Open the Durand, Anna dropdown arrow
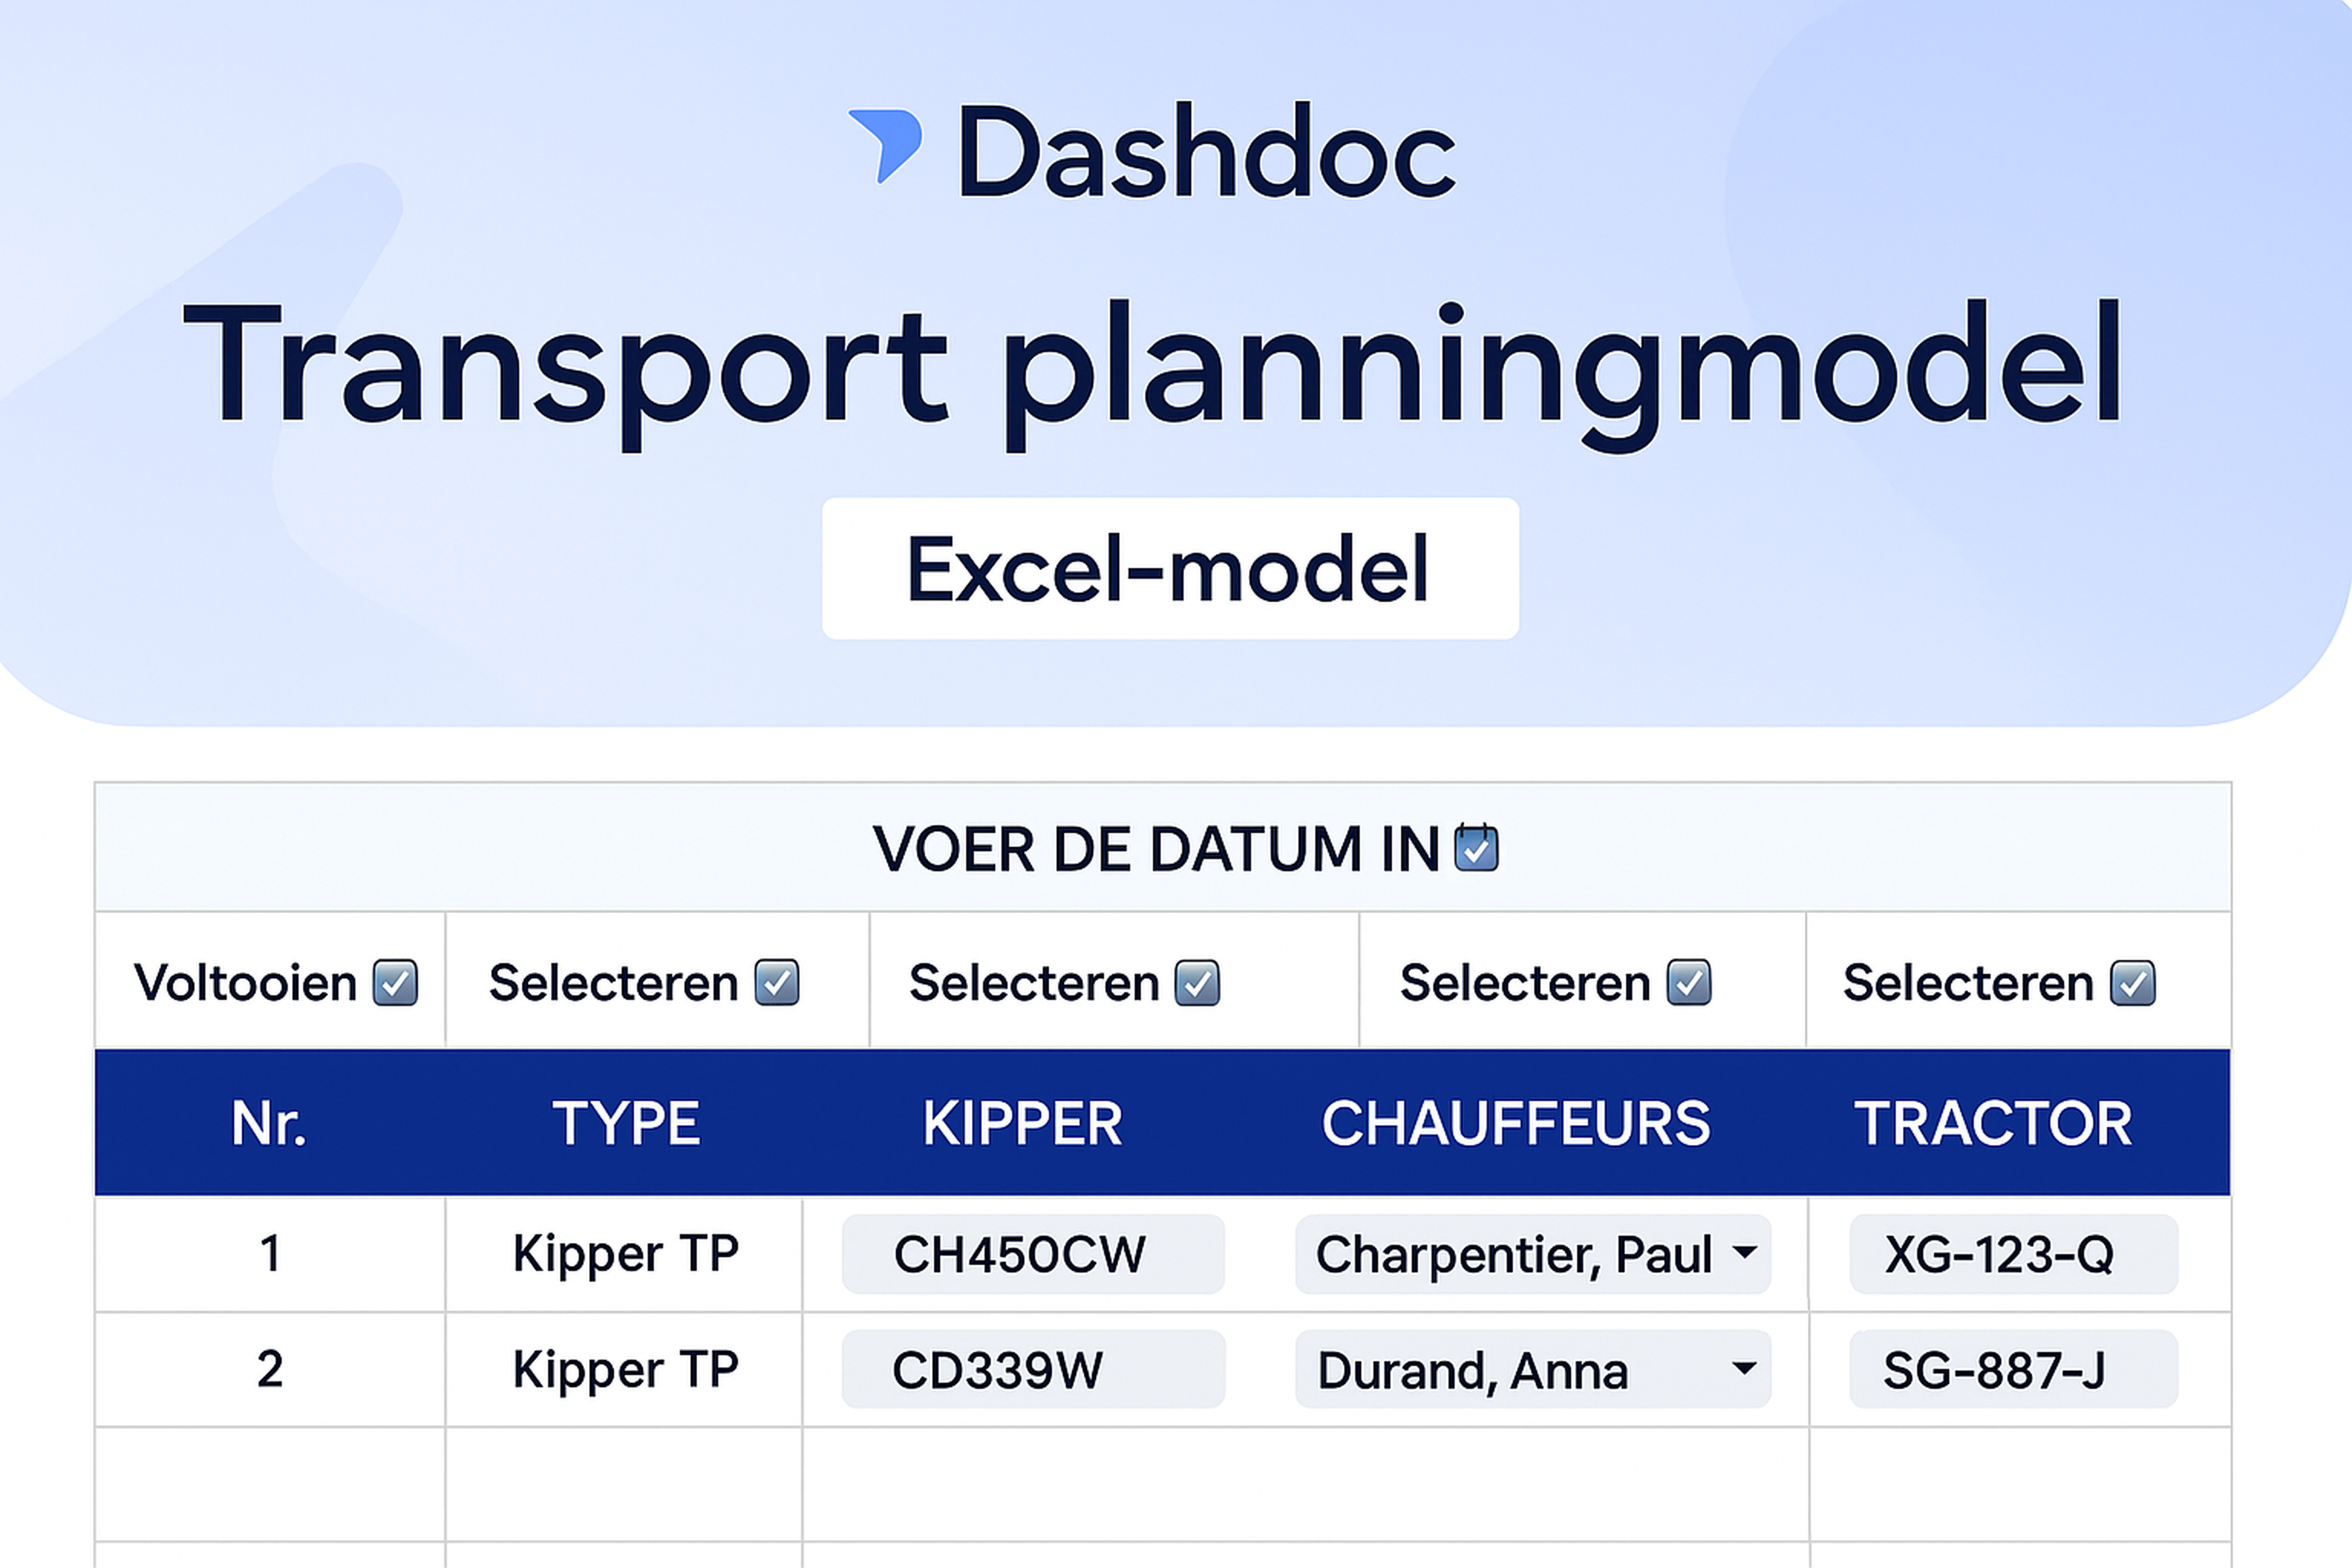The width and height of the screenshot is (2352, 1568). pyautogui.click(x=1745, y=1367)
